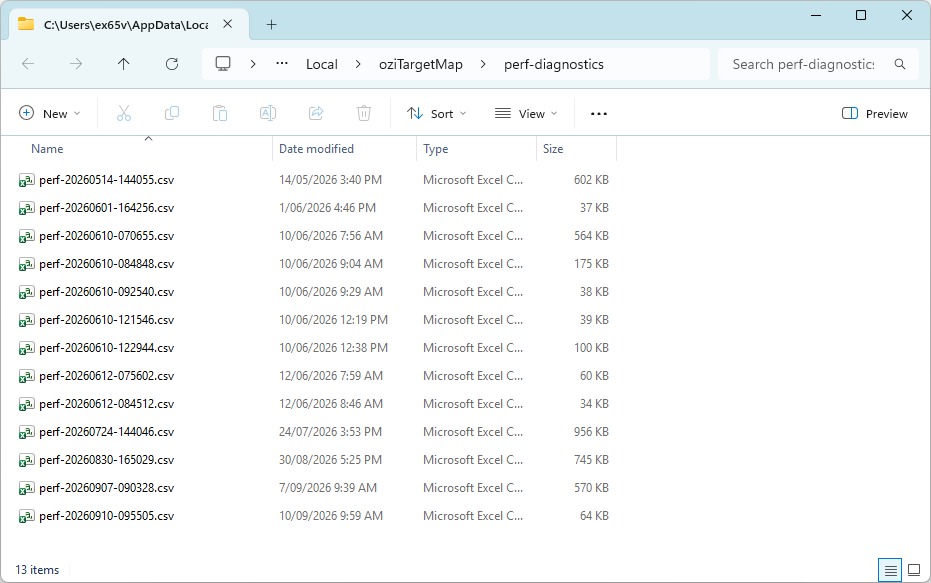Screen dimensions: 931x583
Task: Click icon of perf-20260830-165029.csv
Action: 26,460
